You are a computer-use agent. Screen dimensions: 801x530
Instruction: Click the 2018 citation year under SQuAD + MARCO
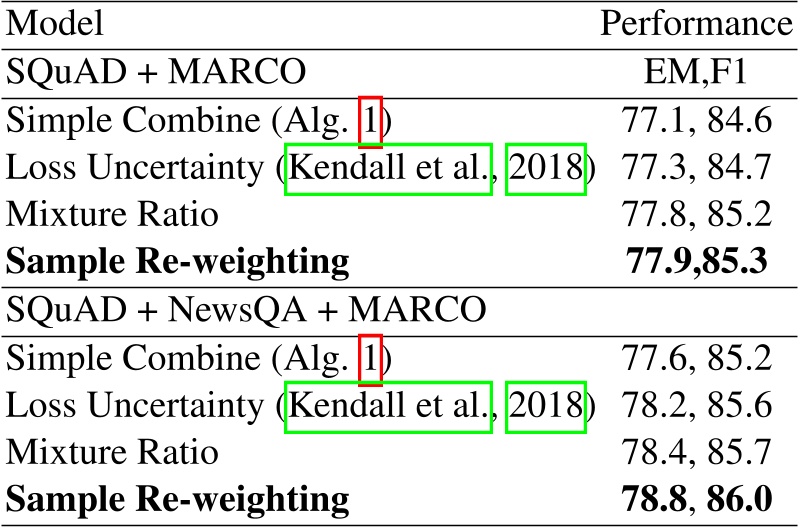545,168
